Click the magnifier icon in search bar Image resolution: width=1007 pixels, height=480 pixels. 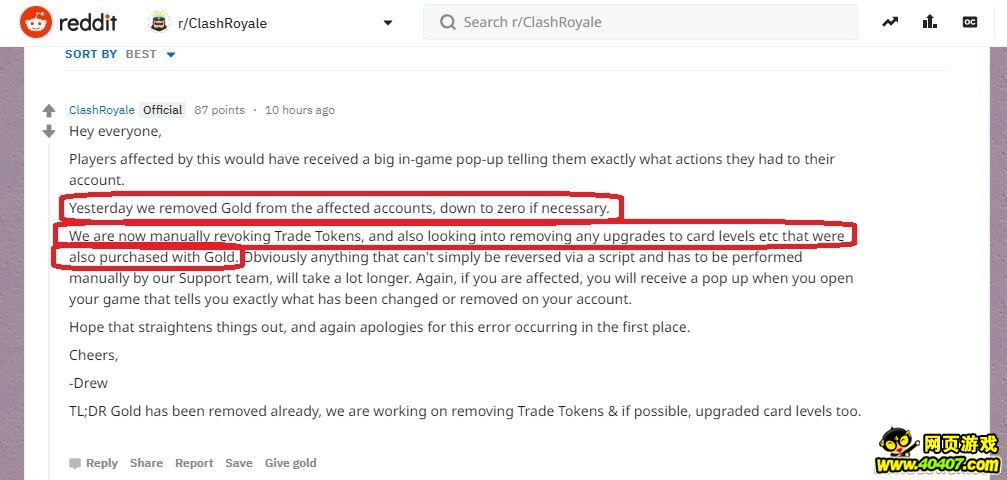(x=447, y=22)
